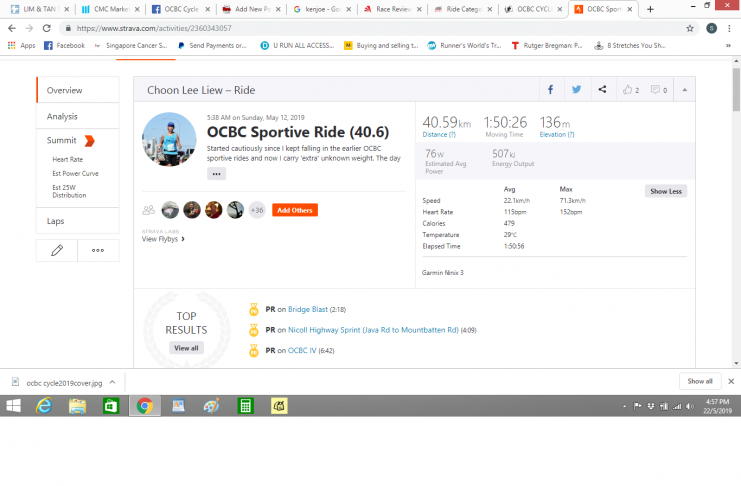Open Heart Rate analysis
The height and width of the screenshot is (486, 741).
(x=68, y=159)
